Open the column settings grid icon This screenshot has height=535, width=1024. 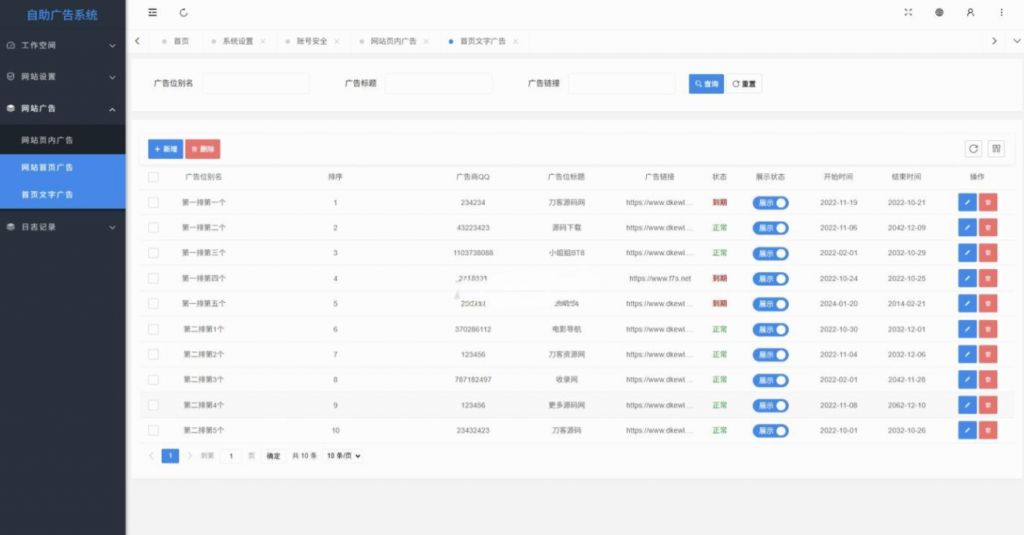point(996,149)
